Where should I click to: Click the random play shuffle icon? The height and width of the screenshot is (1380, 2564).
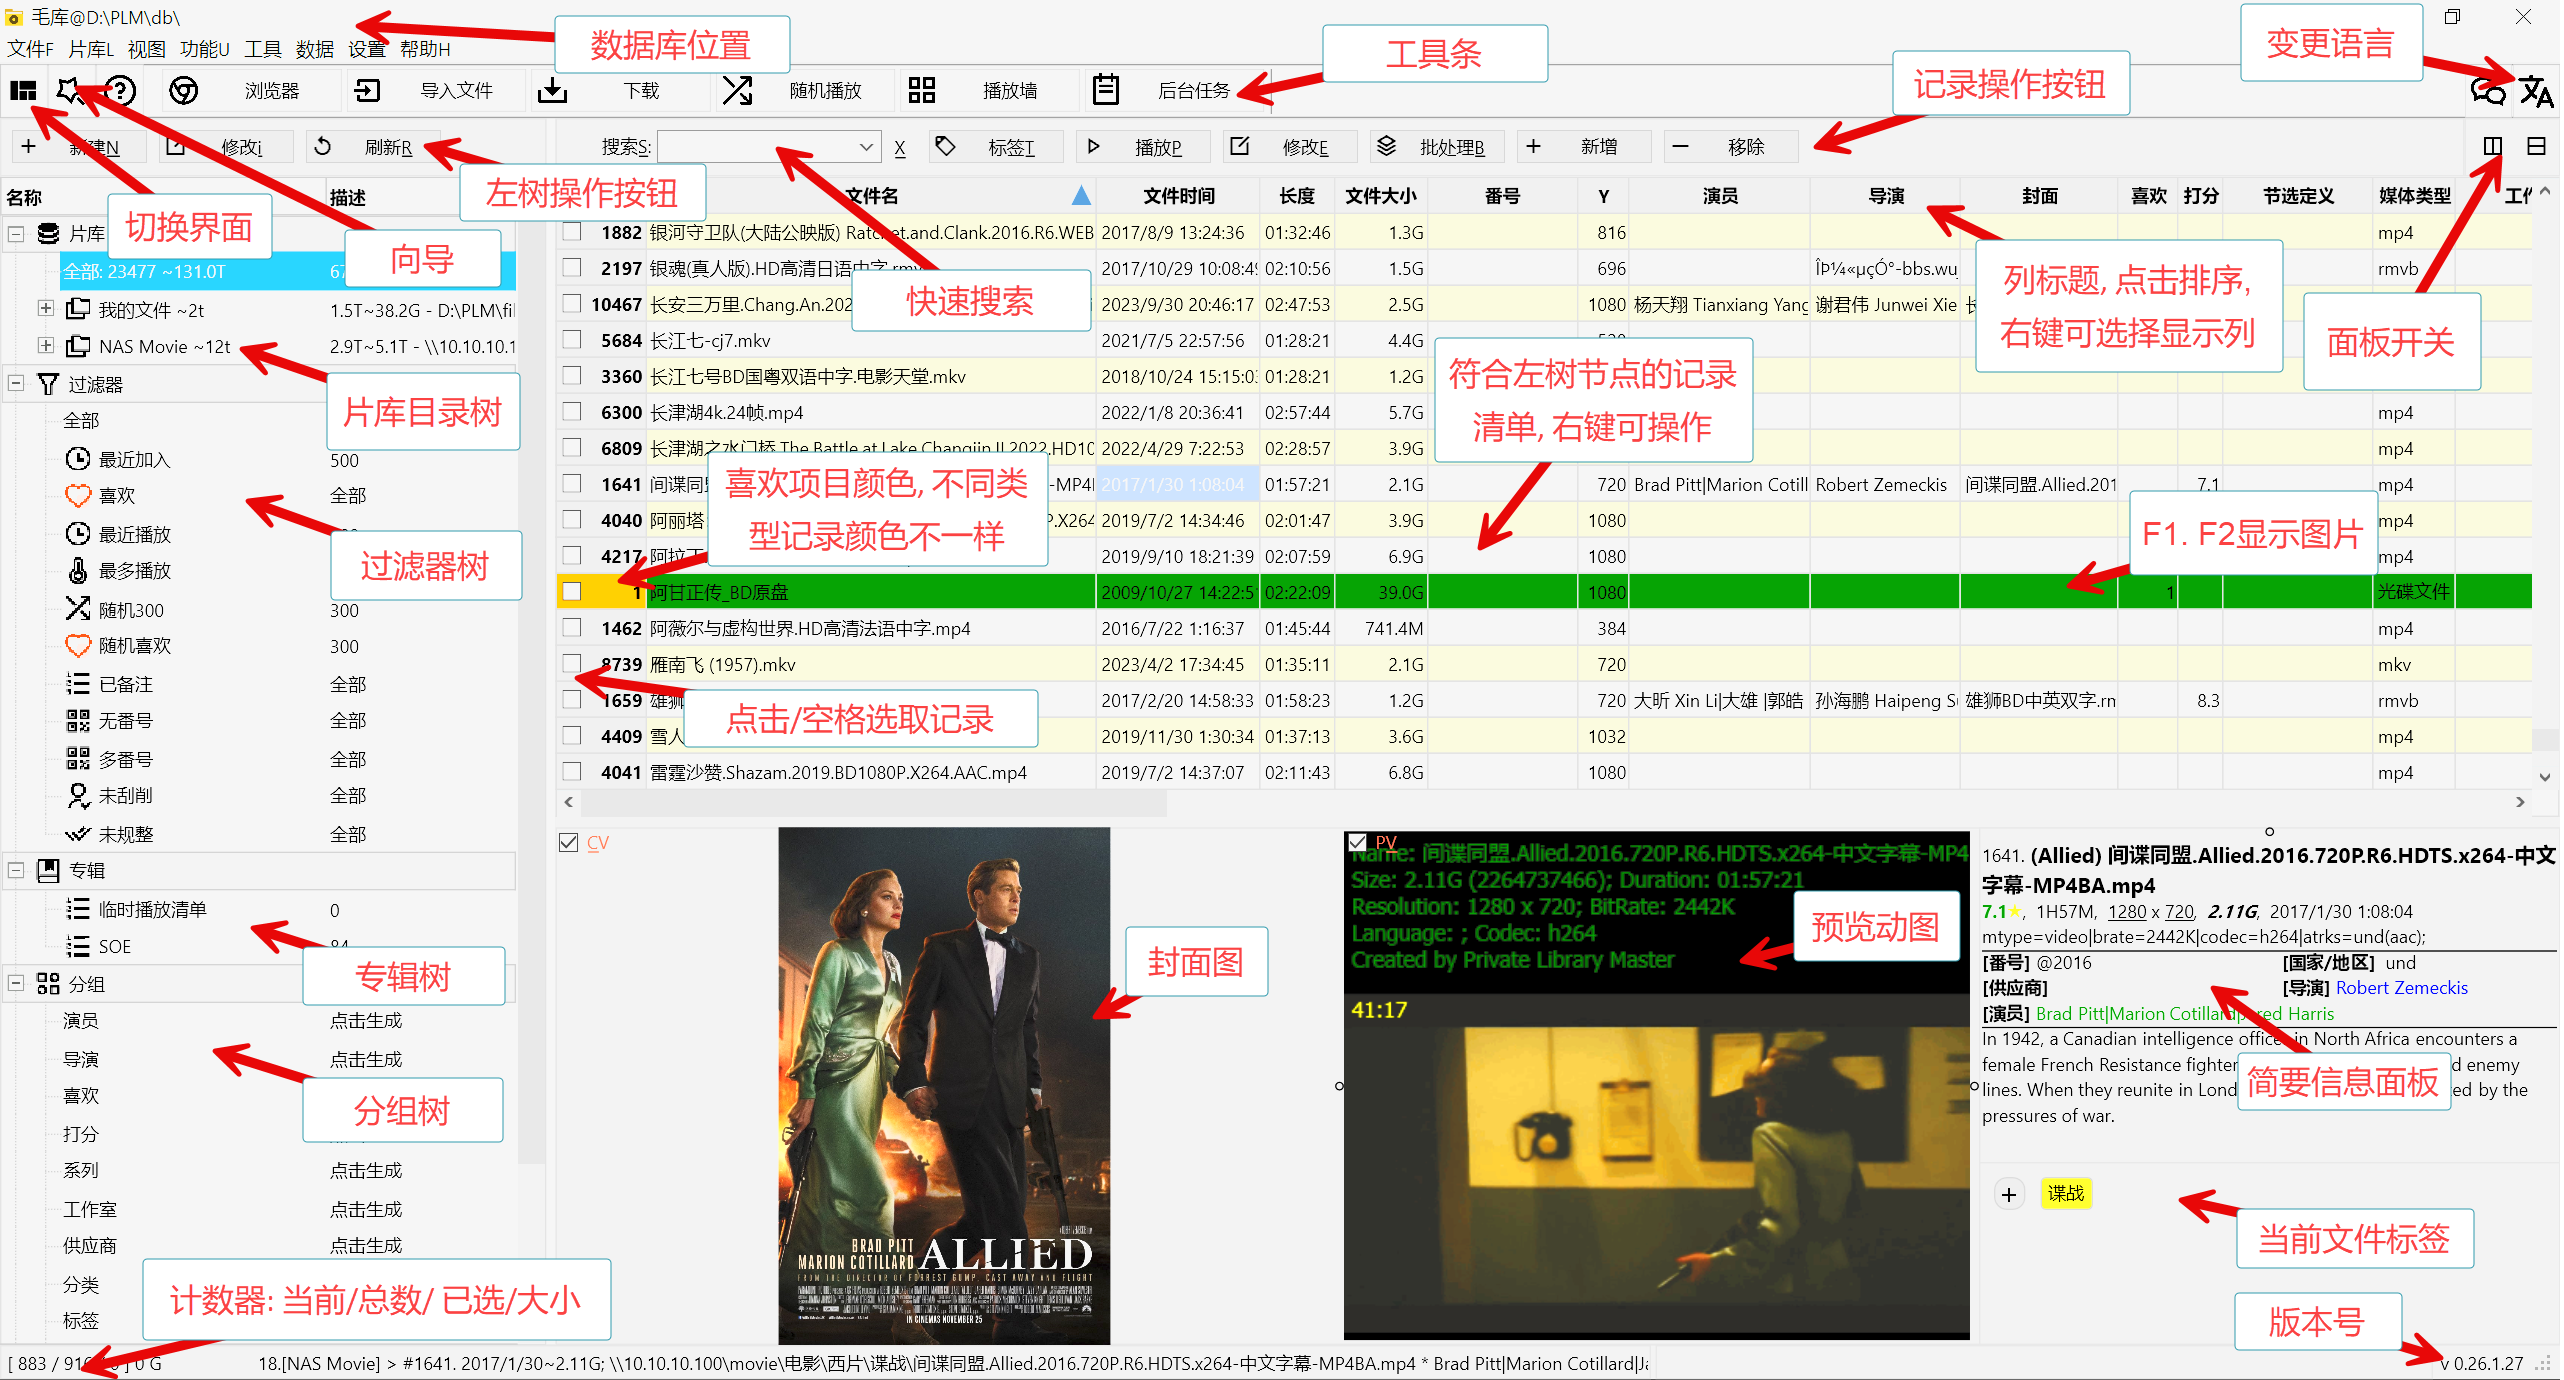point(737,91)
